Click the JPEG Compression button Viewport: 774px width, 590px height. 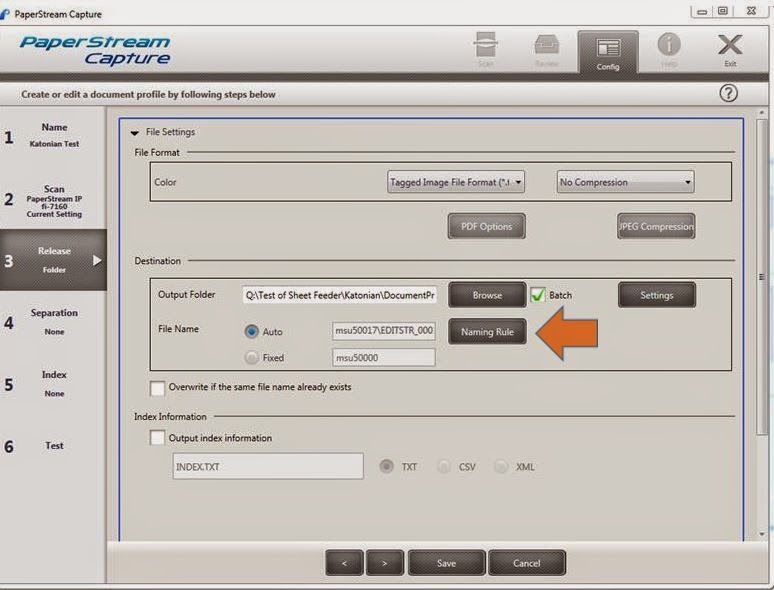[656, 227]
